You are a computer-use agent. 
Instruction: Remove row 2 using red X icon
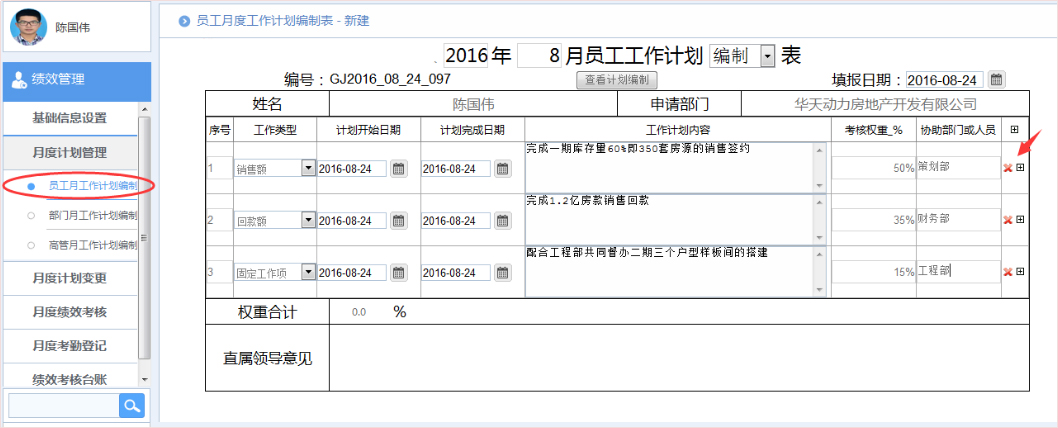tap(1007, 220)
